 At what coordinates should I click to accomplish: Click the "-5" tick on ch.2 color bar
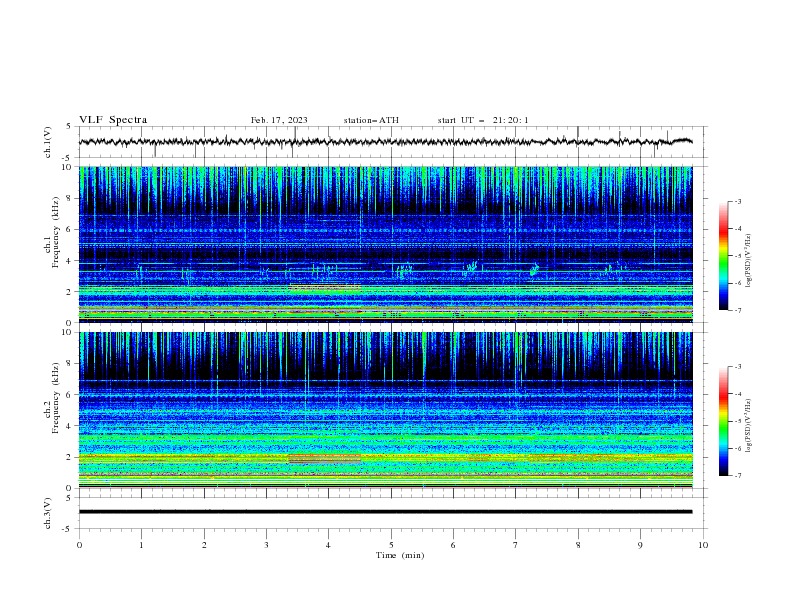pyautogui.click(x=737, y=421)
